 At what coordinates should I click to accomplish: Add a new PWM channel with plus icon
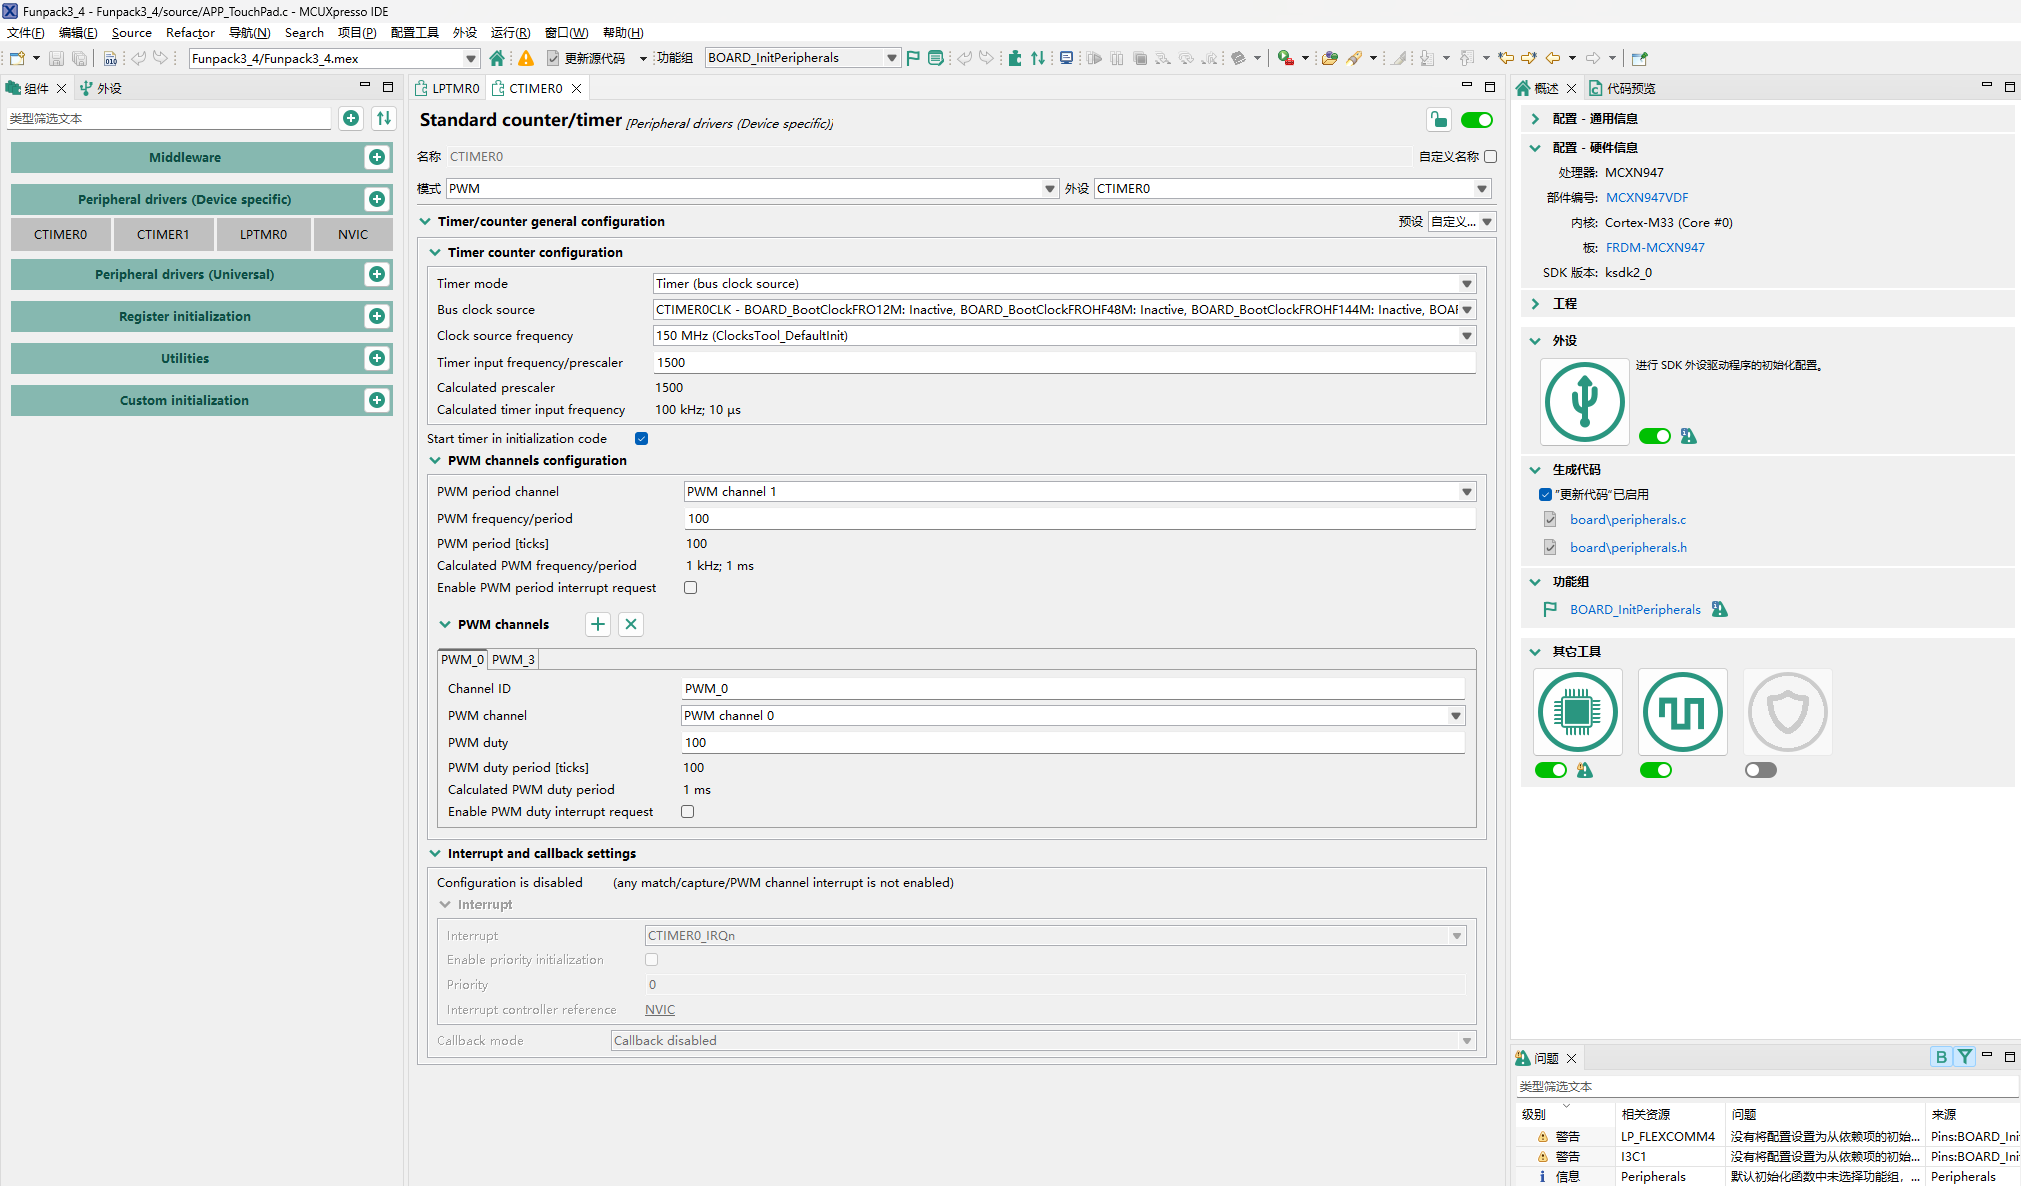[598, 624]
